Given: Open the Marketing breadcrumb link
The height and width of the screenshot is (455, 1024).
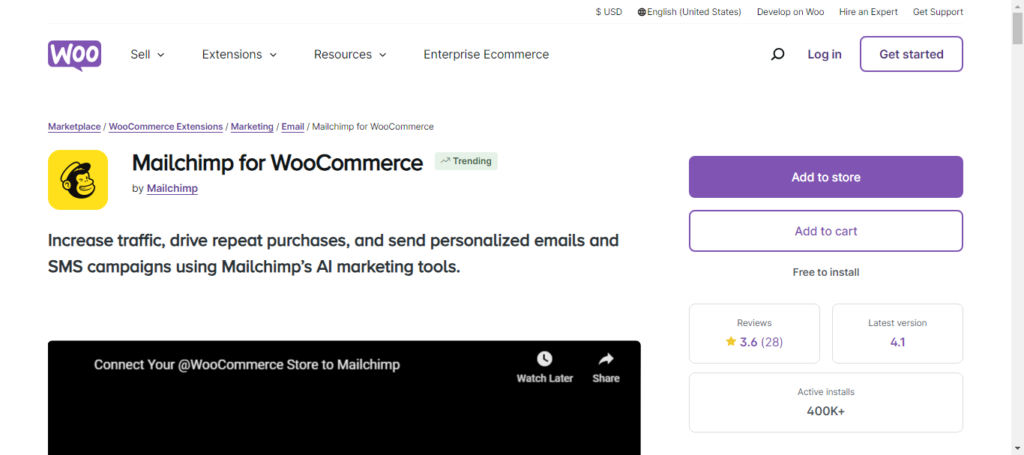Looking at the screenshot, I should click(252, 127).
